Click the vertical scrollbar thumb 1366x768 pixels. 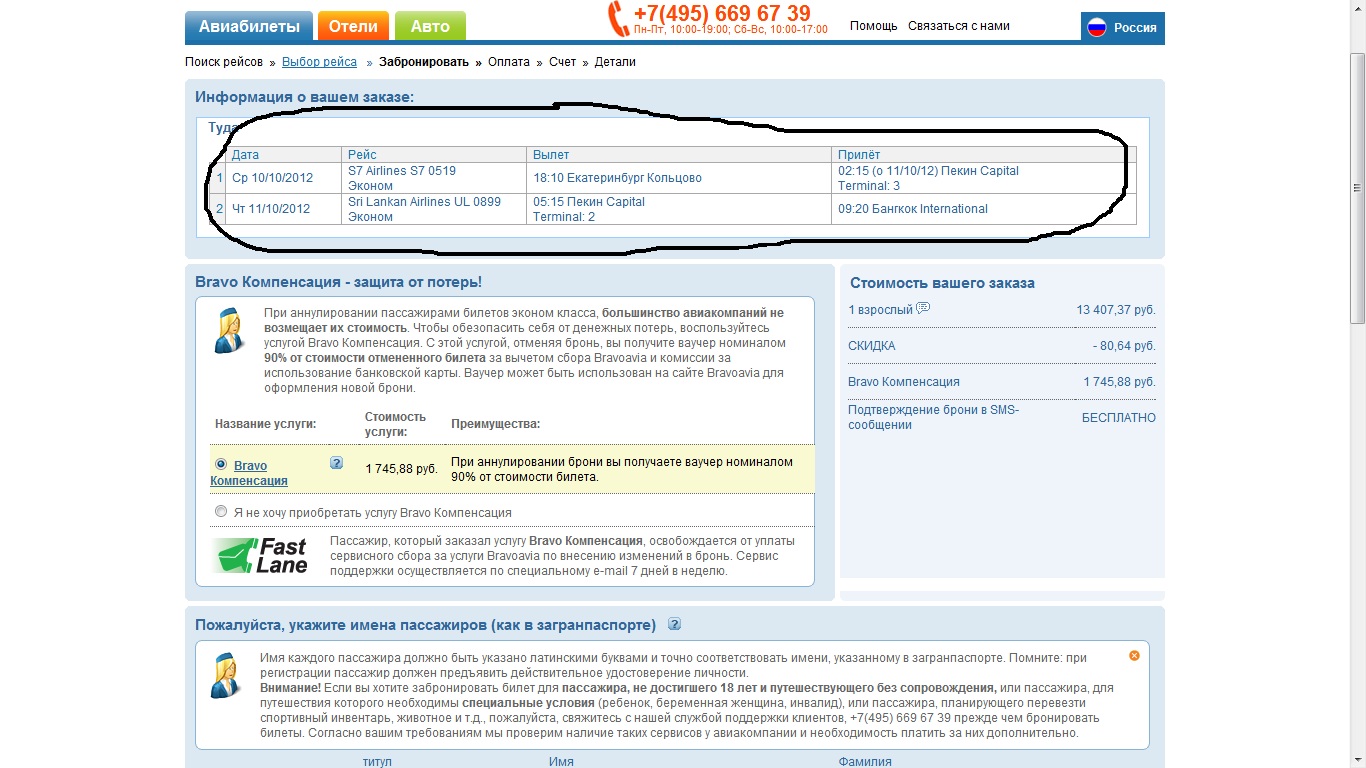1357,188
